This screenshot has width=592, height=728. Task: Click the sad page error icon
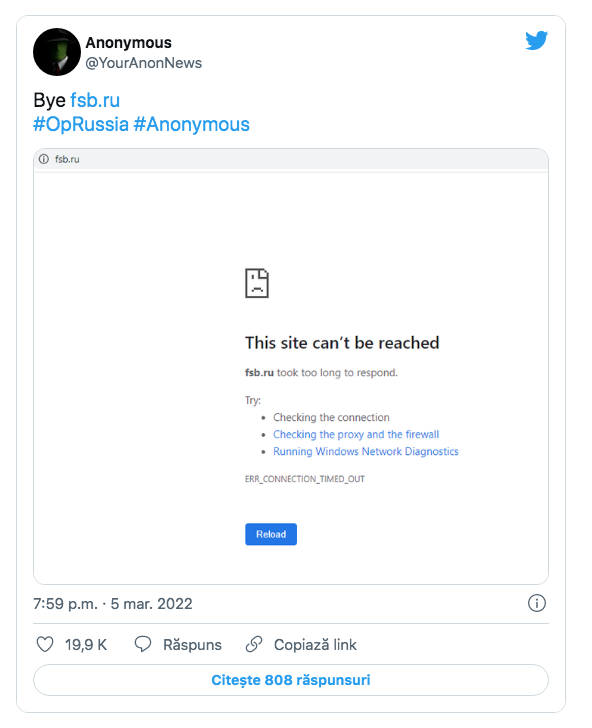pyautogui.click(x=257, y=283)
